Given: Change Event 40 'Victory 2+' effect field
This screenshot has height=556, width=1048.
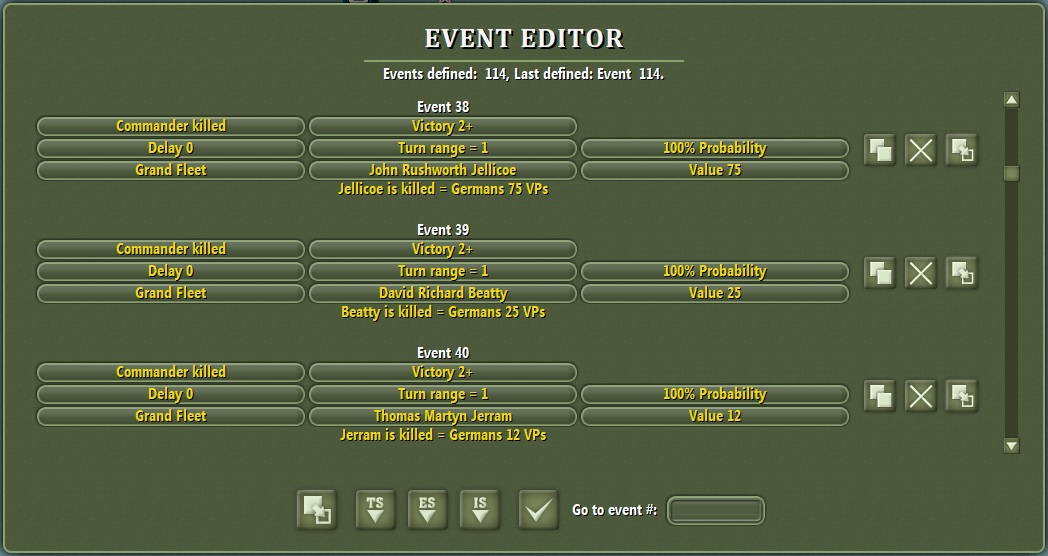Looking at the screenshot, I should tap(442, 372).
